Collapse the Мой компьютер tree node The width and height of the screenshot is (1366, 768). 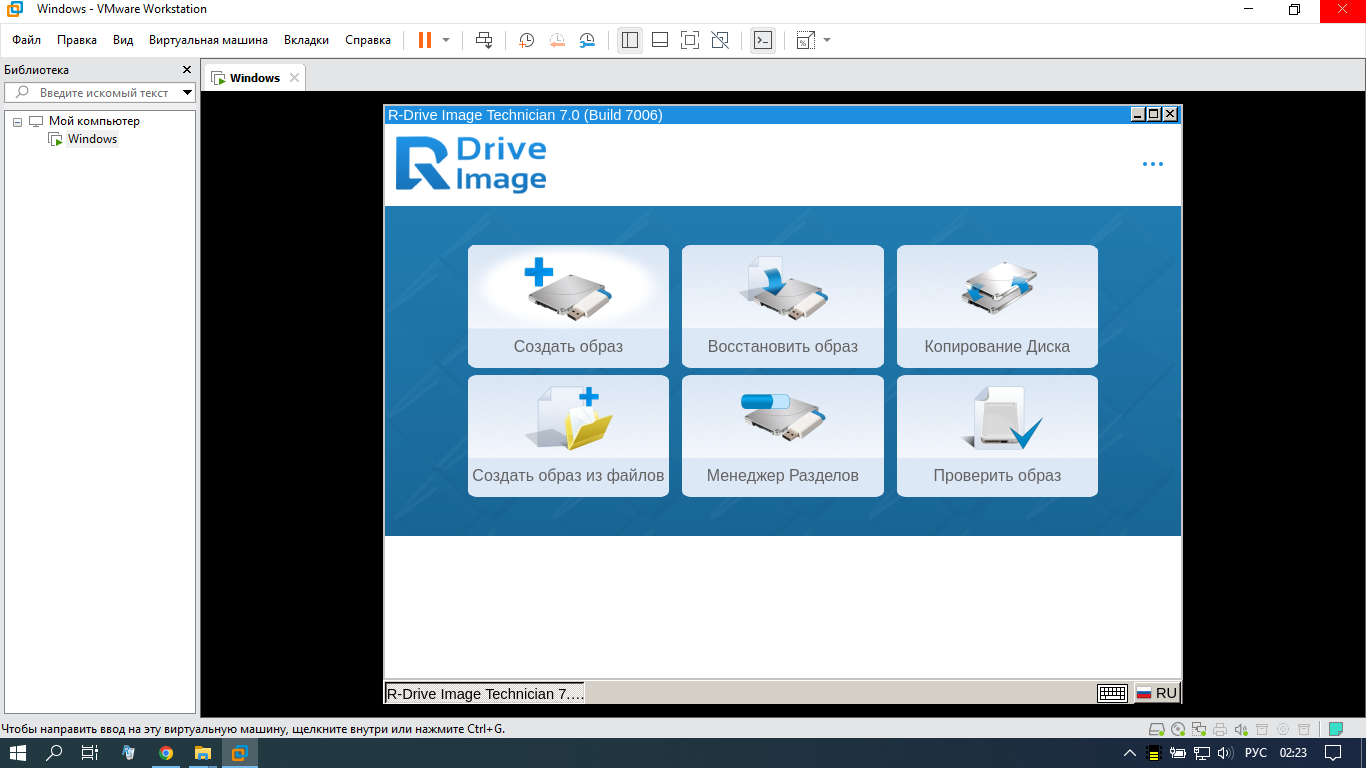click(17, 121)
